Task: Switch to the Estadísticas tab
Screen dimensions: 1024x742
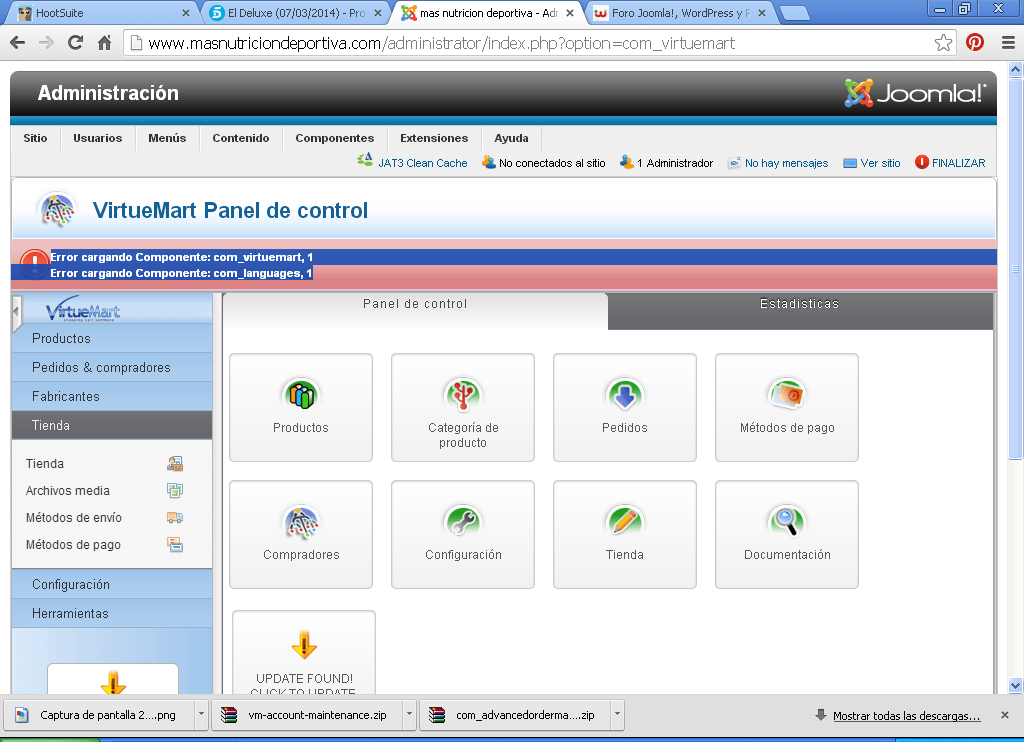Action: (x=800, y=310)
